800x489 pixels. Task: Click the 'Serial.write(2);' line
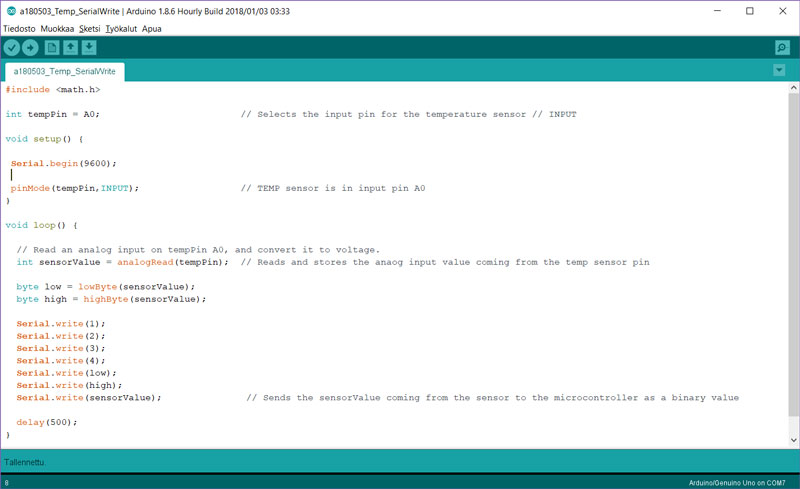tap(61, 336)
